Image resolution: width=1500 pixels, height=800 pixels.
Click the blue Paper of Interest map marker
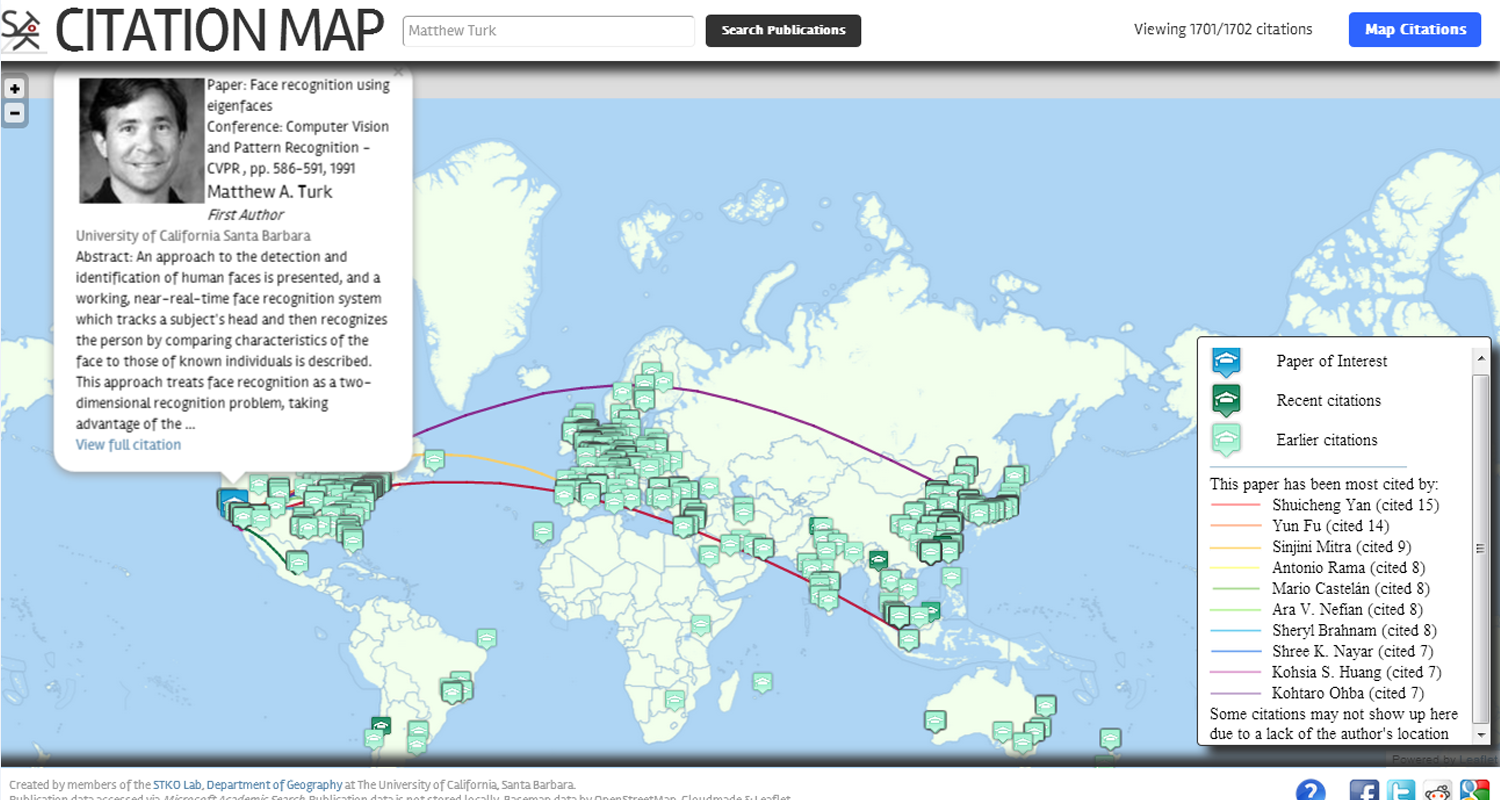coord(233,501)
